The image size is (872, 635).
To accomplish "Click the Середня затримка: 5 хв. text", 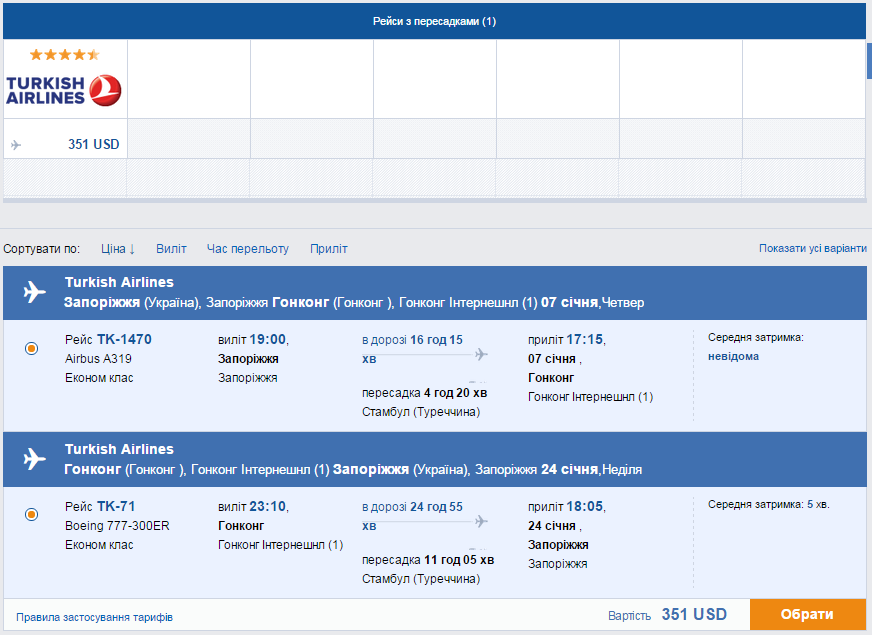I will [769, 504].
